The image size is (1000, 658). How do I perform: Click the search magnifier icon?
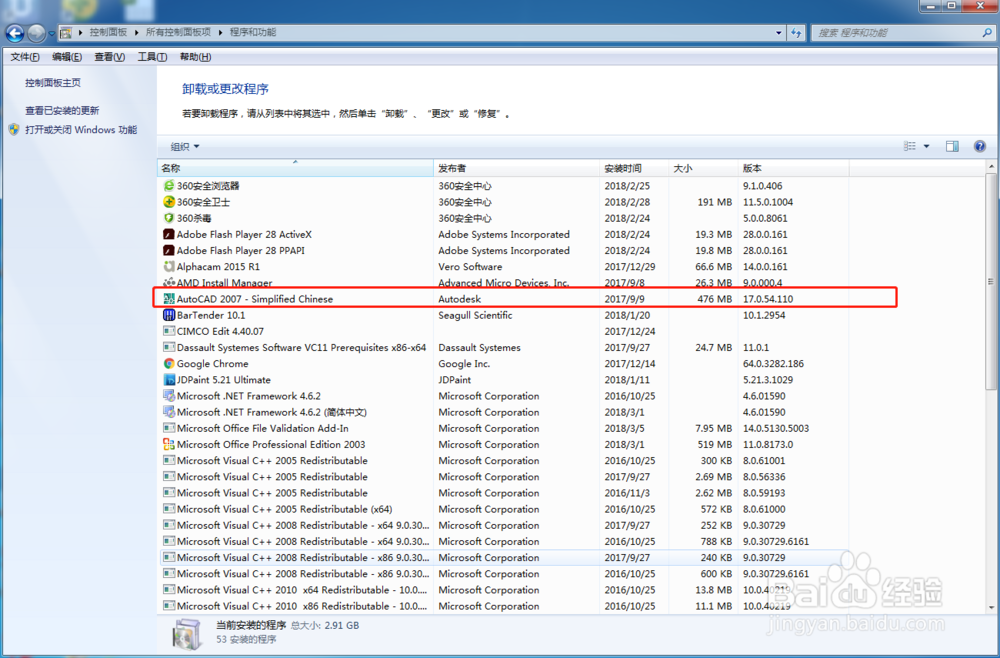point(987,33)
